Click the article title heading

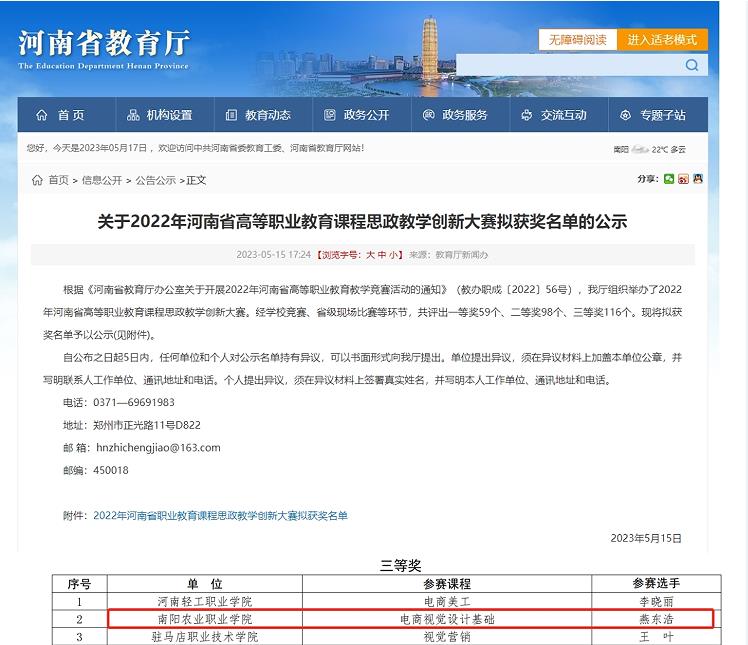coord(362,221)
